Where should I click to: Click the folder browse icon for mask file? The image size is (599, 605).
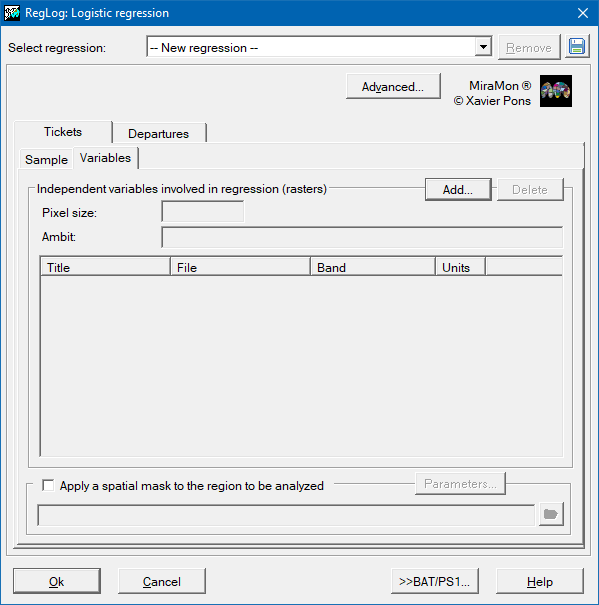tap(551, 514)
